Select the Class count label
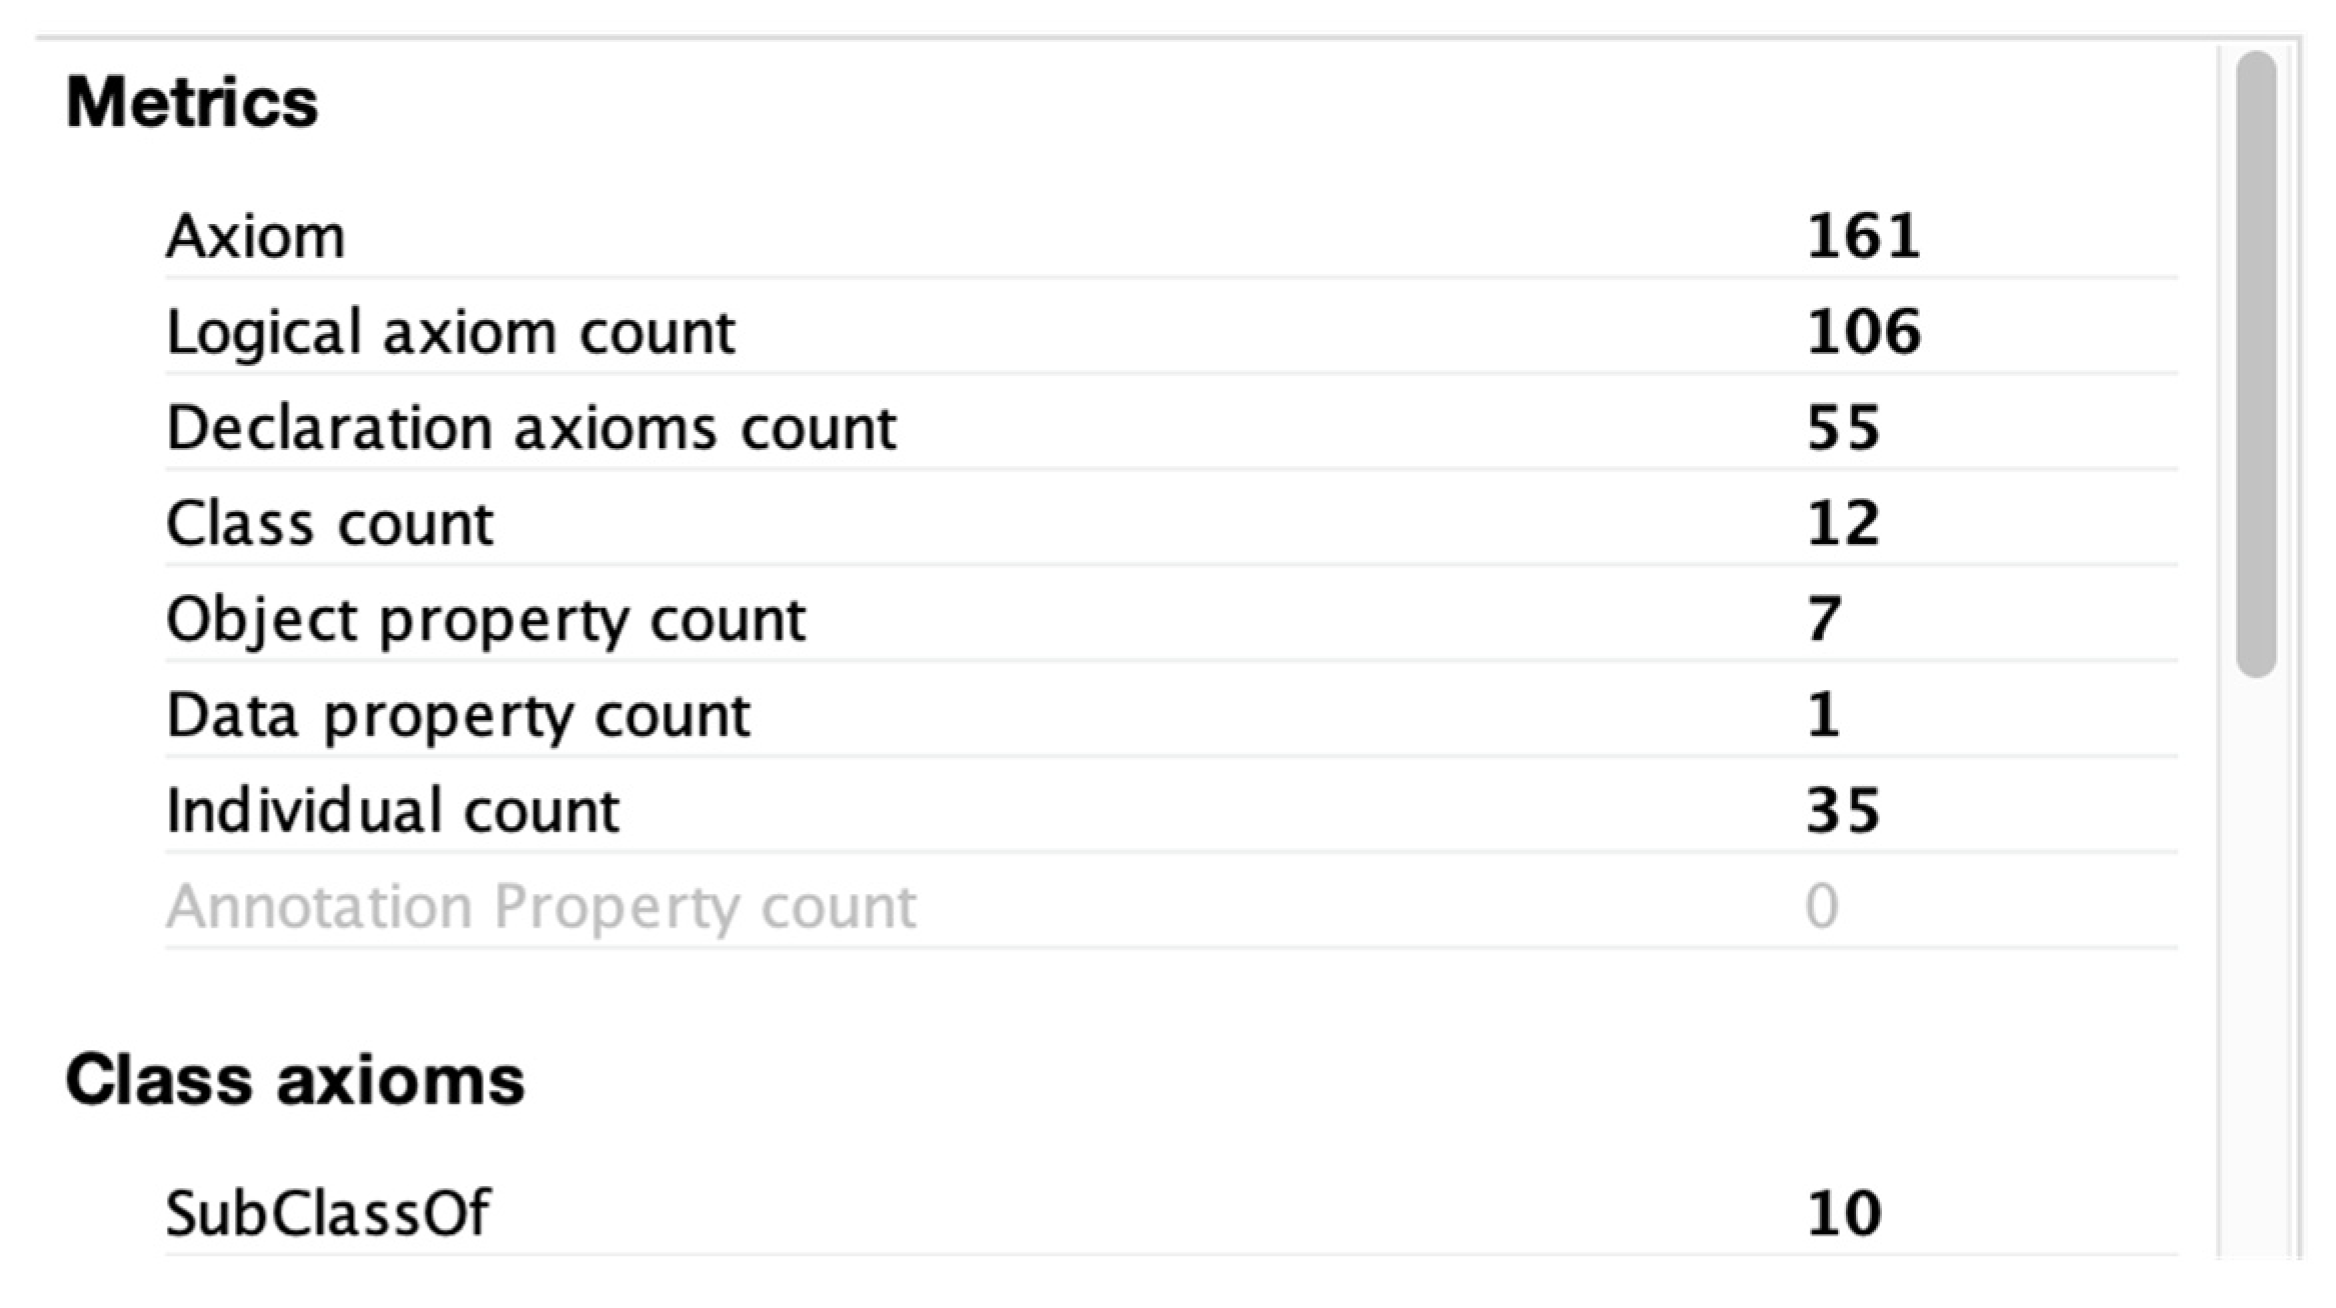Screen dimensions: 2336x1308 (330, 523)
